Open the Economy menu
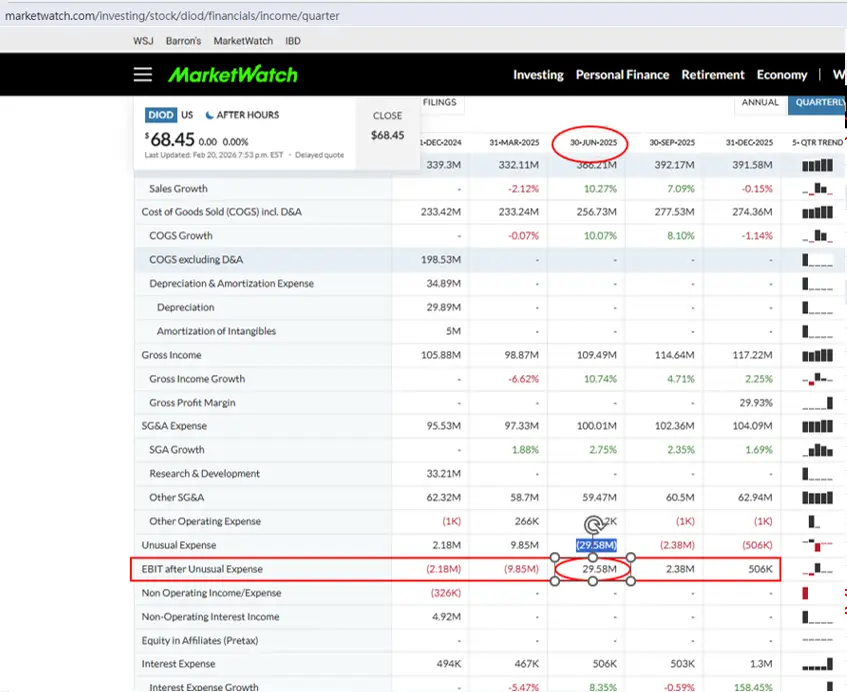The image size is (847, 692). [x=781, y=75]
